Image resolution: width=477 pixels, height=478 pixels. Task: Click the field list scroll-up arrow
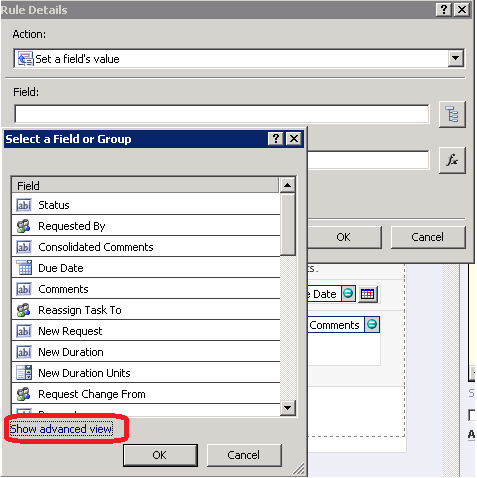pyautogui.click(x=287, y=185)
